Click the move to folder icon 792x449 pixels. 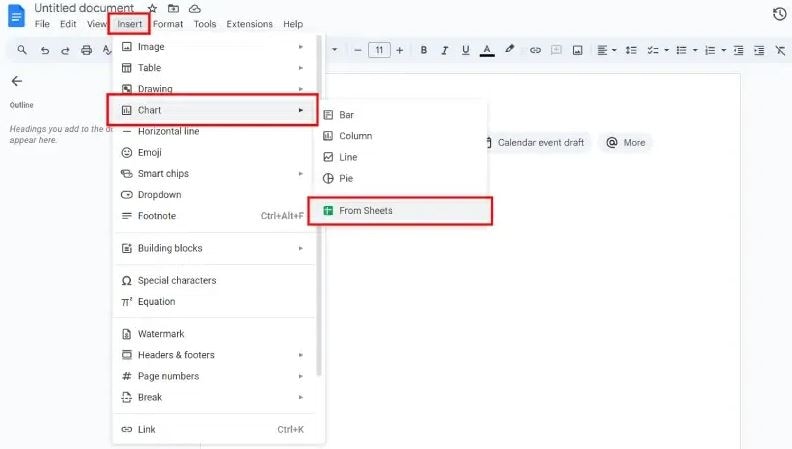coord(173,8)
